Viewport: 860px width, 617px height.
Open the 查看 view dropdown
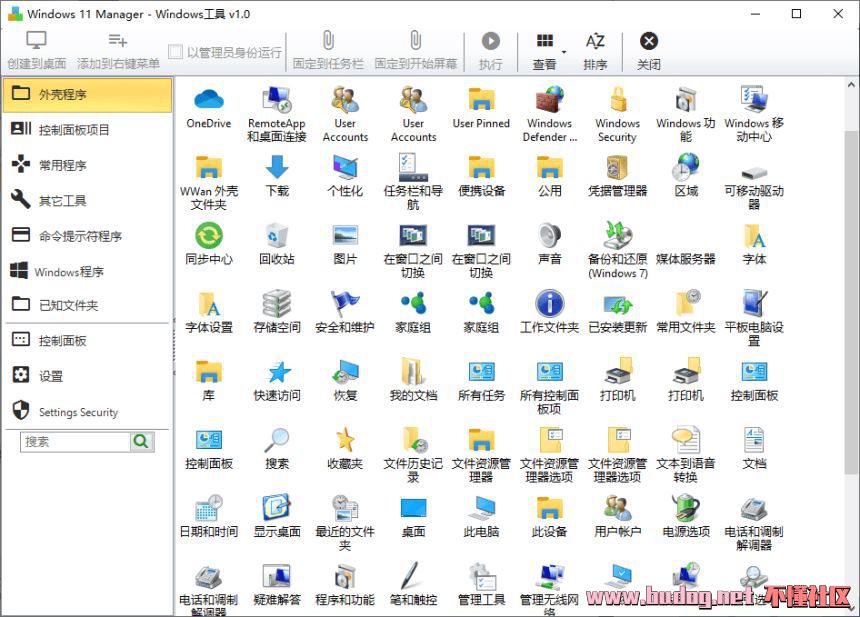click(x=547, y=50)
